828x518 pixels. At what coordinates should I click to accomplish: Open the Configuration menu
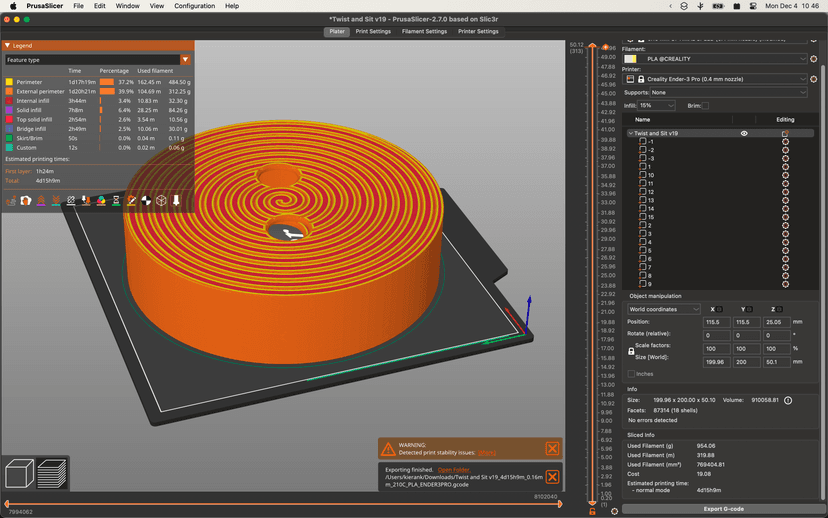[194, 6]
